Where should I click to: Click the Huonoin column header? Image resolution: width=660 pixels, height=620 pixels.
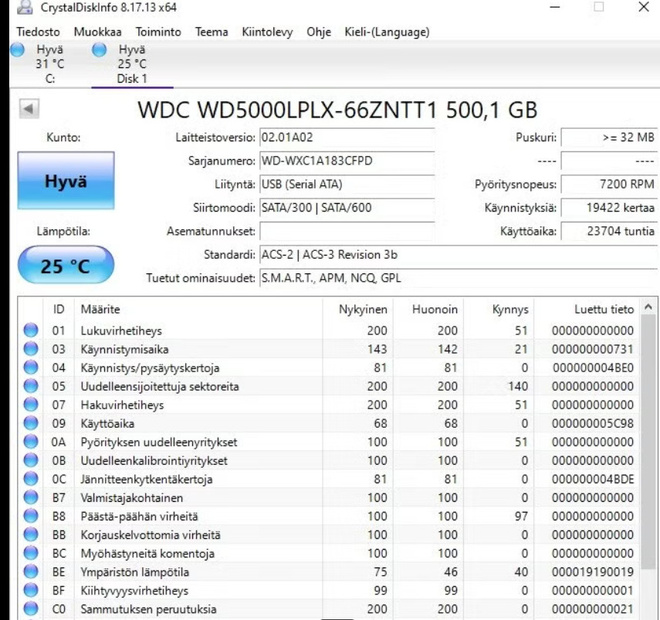click(x=428, y=309)
